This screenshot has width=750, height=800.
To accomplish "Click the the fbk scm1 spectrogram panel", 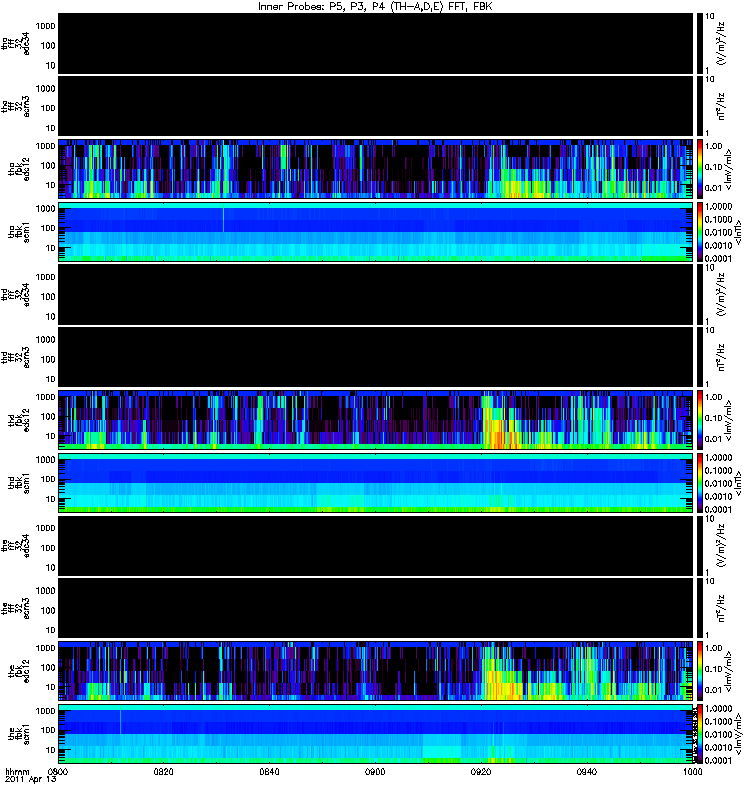I will [376, 734].
